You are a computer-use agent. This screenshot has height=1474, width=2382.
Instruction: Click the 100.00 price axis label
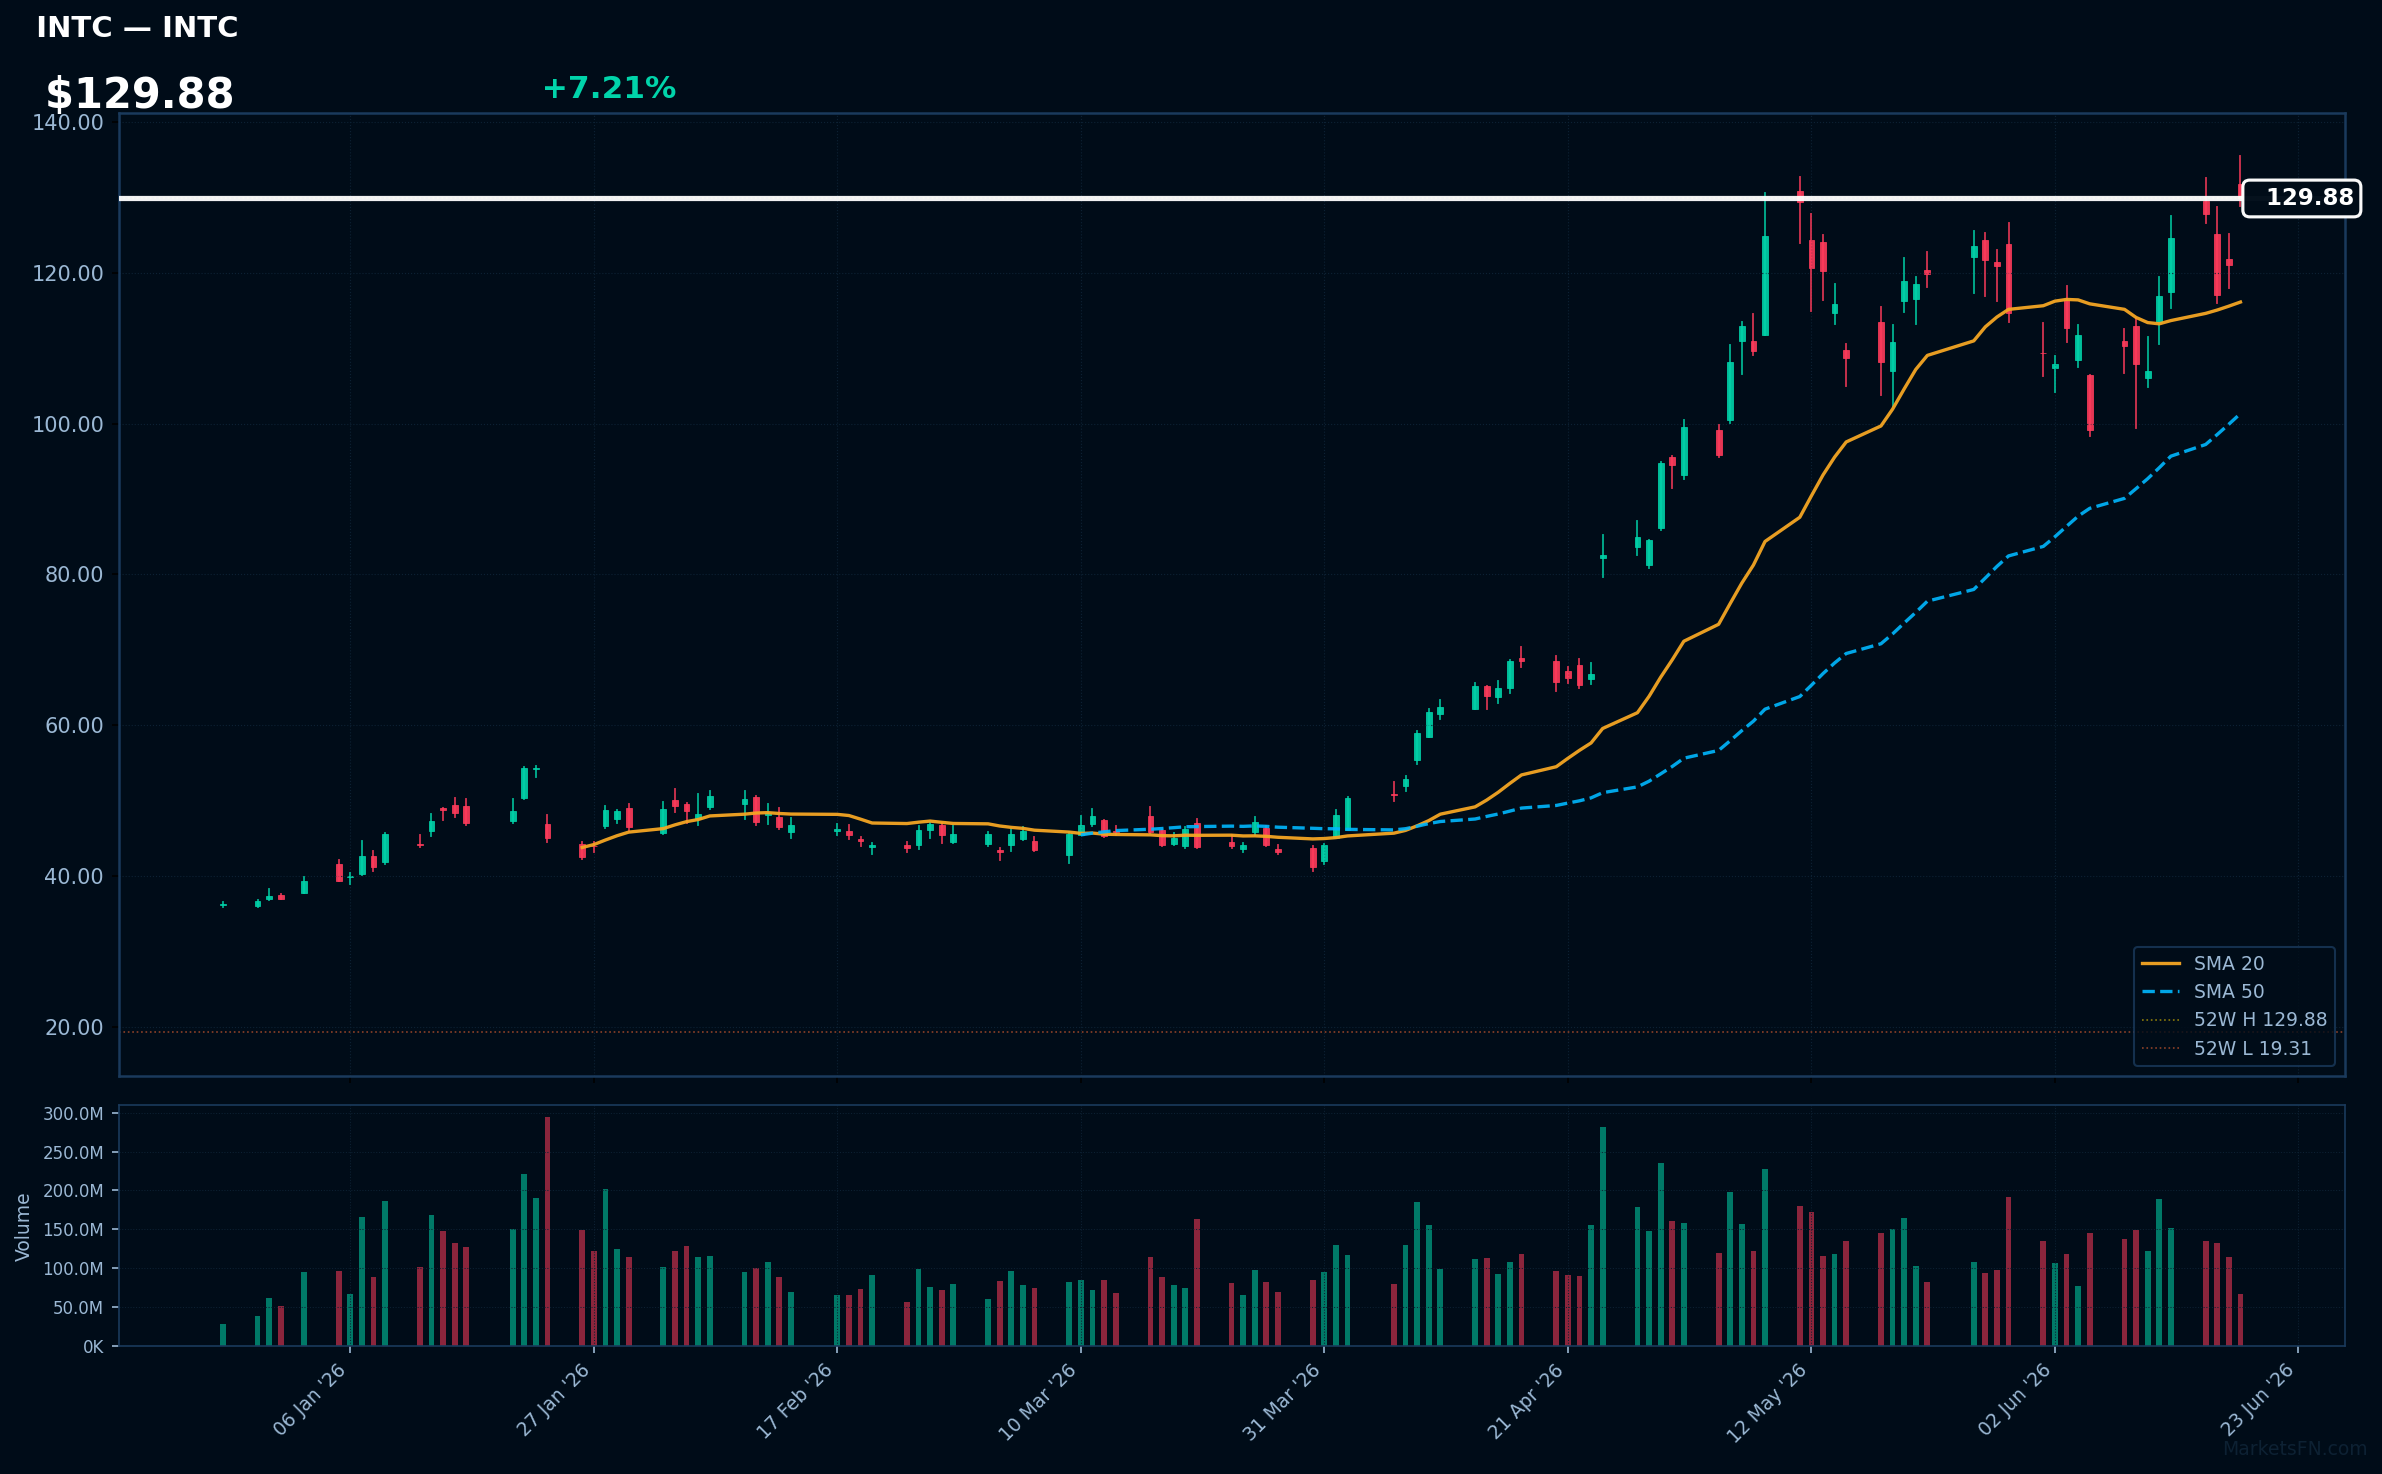tap(68, 424)
